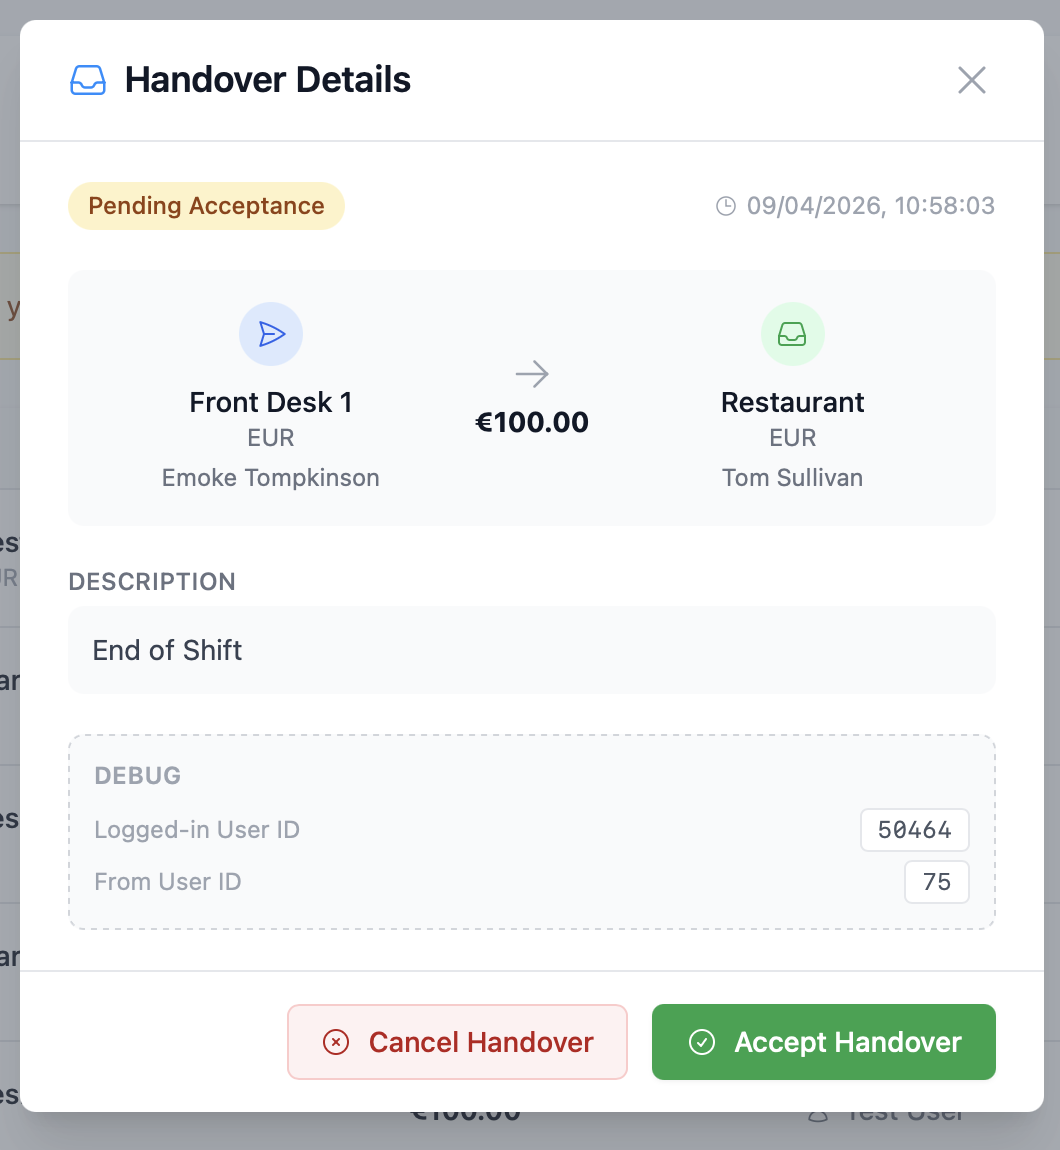Click the circled X icon in Cancel Handover
This screenshot has height=1150, width=1060.
click(336, 1042)
